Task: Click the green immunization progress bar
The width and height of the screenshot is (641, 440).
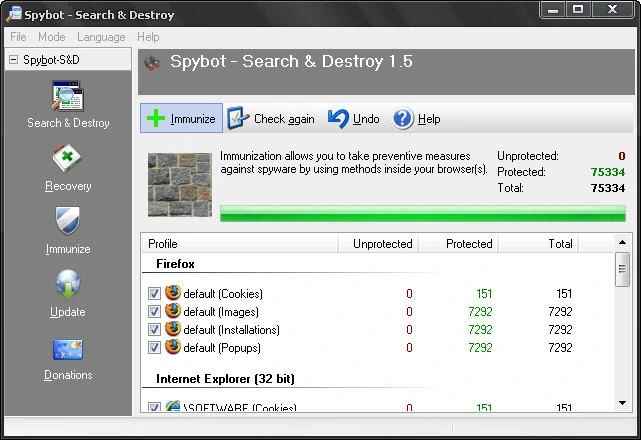Action: point(421,214)
